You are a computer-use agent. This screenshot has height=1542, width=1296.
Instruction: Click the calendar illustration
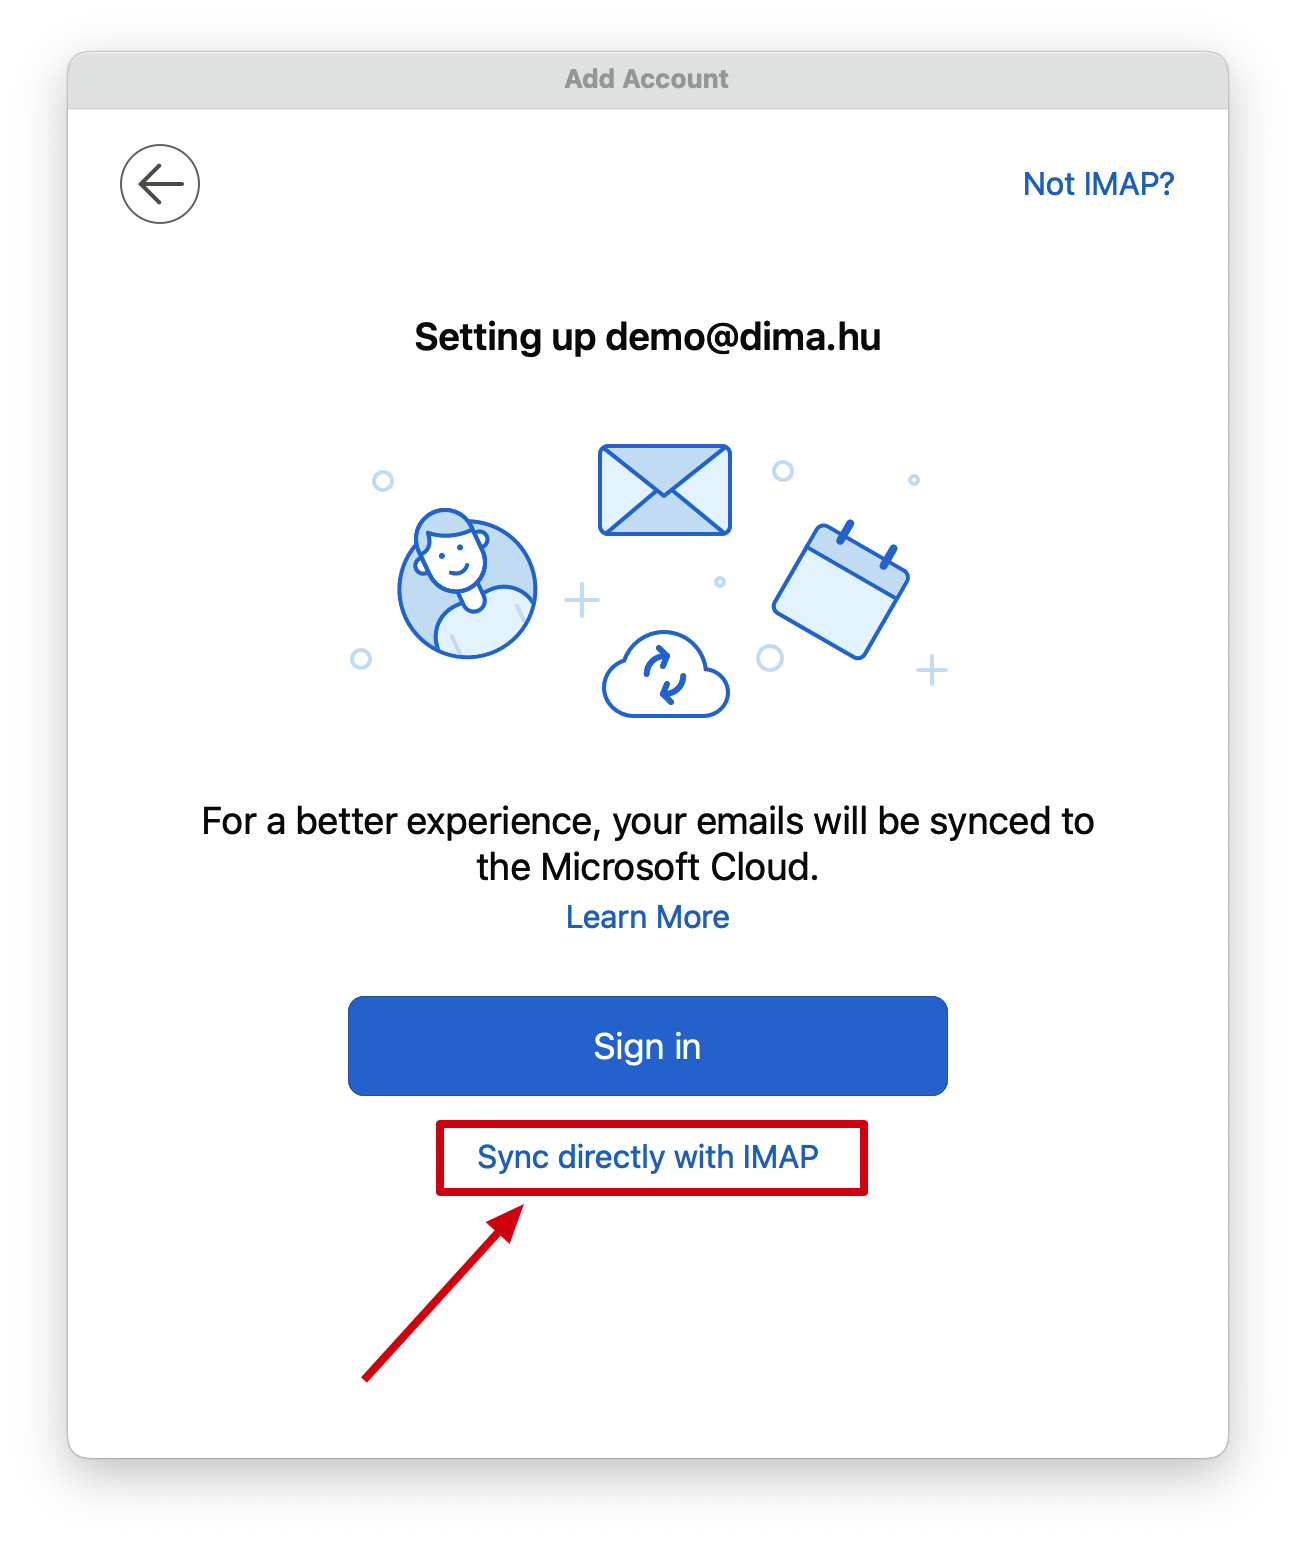pos(841,590)
